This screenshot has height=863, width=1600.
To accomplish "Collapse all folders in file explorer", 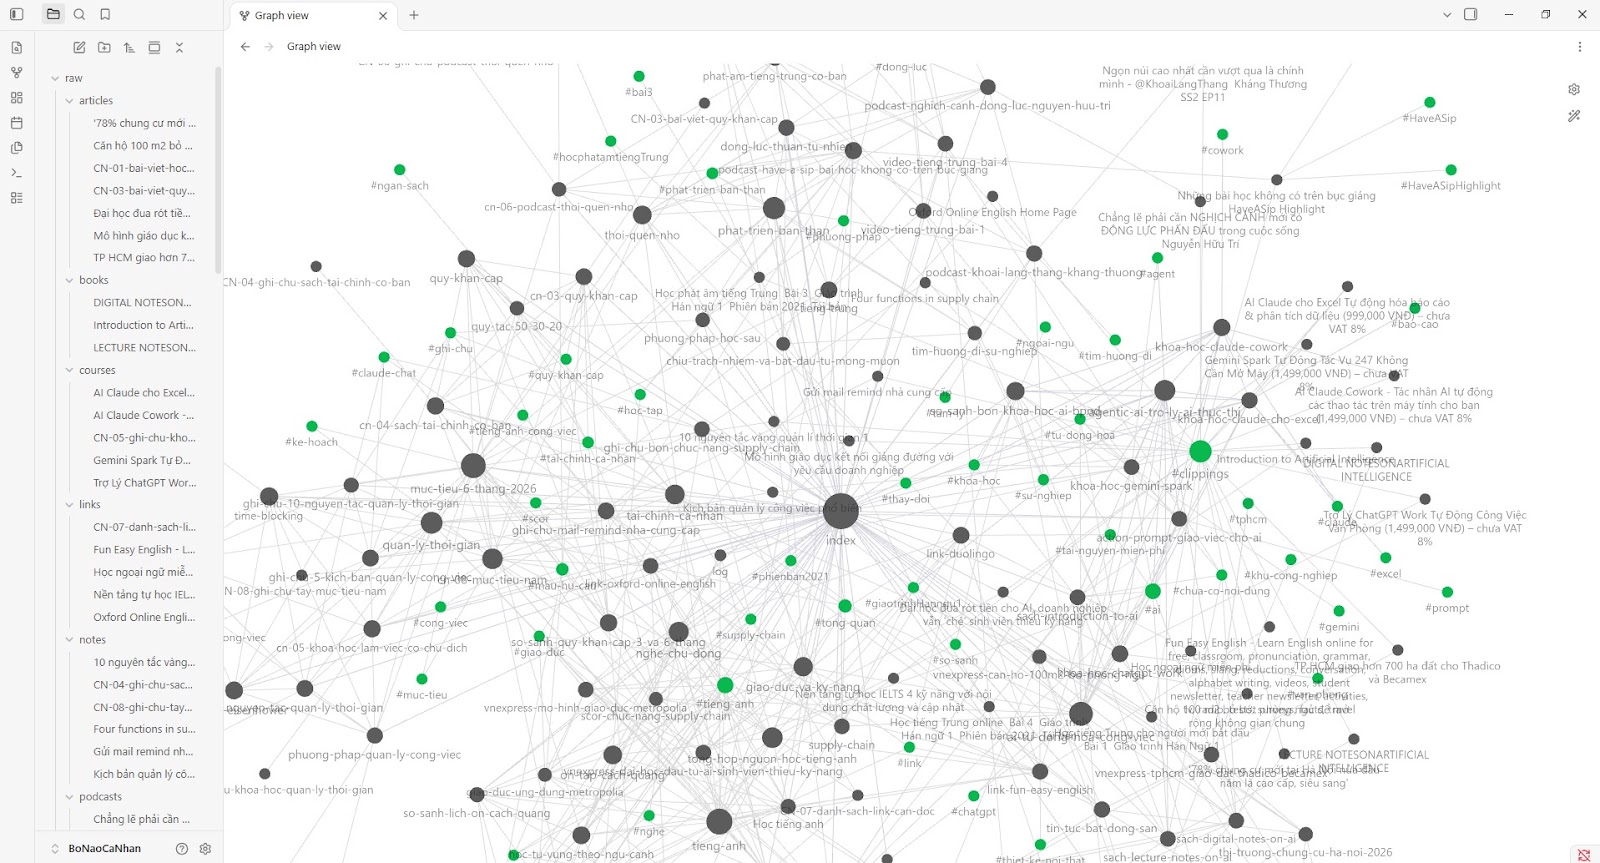I will (179, 47).
